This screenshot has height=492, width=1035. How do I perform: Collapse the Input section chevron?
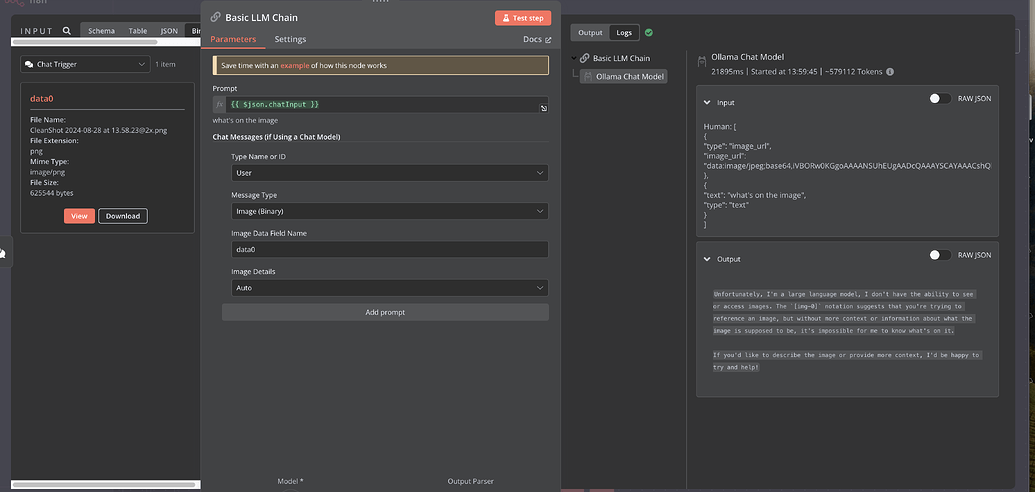(706, 102)
